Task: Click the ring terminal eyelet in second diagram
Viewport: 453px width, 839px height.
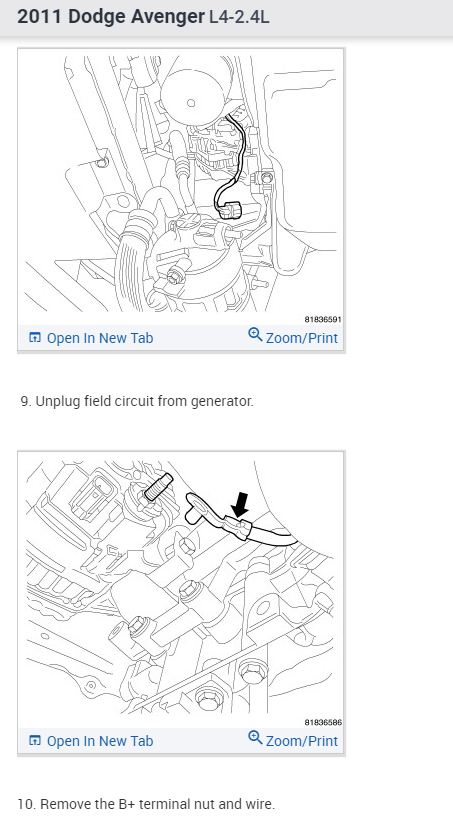Action: point(198,507)
